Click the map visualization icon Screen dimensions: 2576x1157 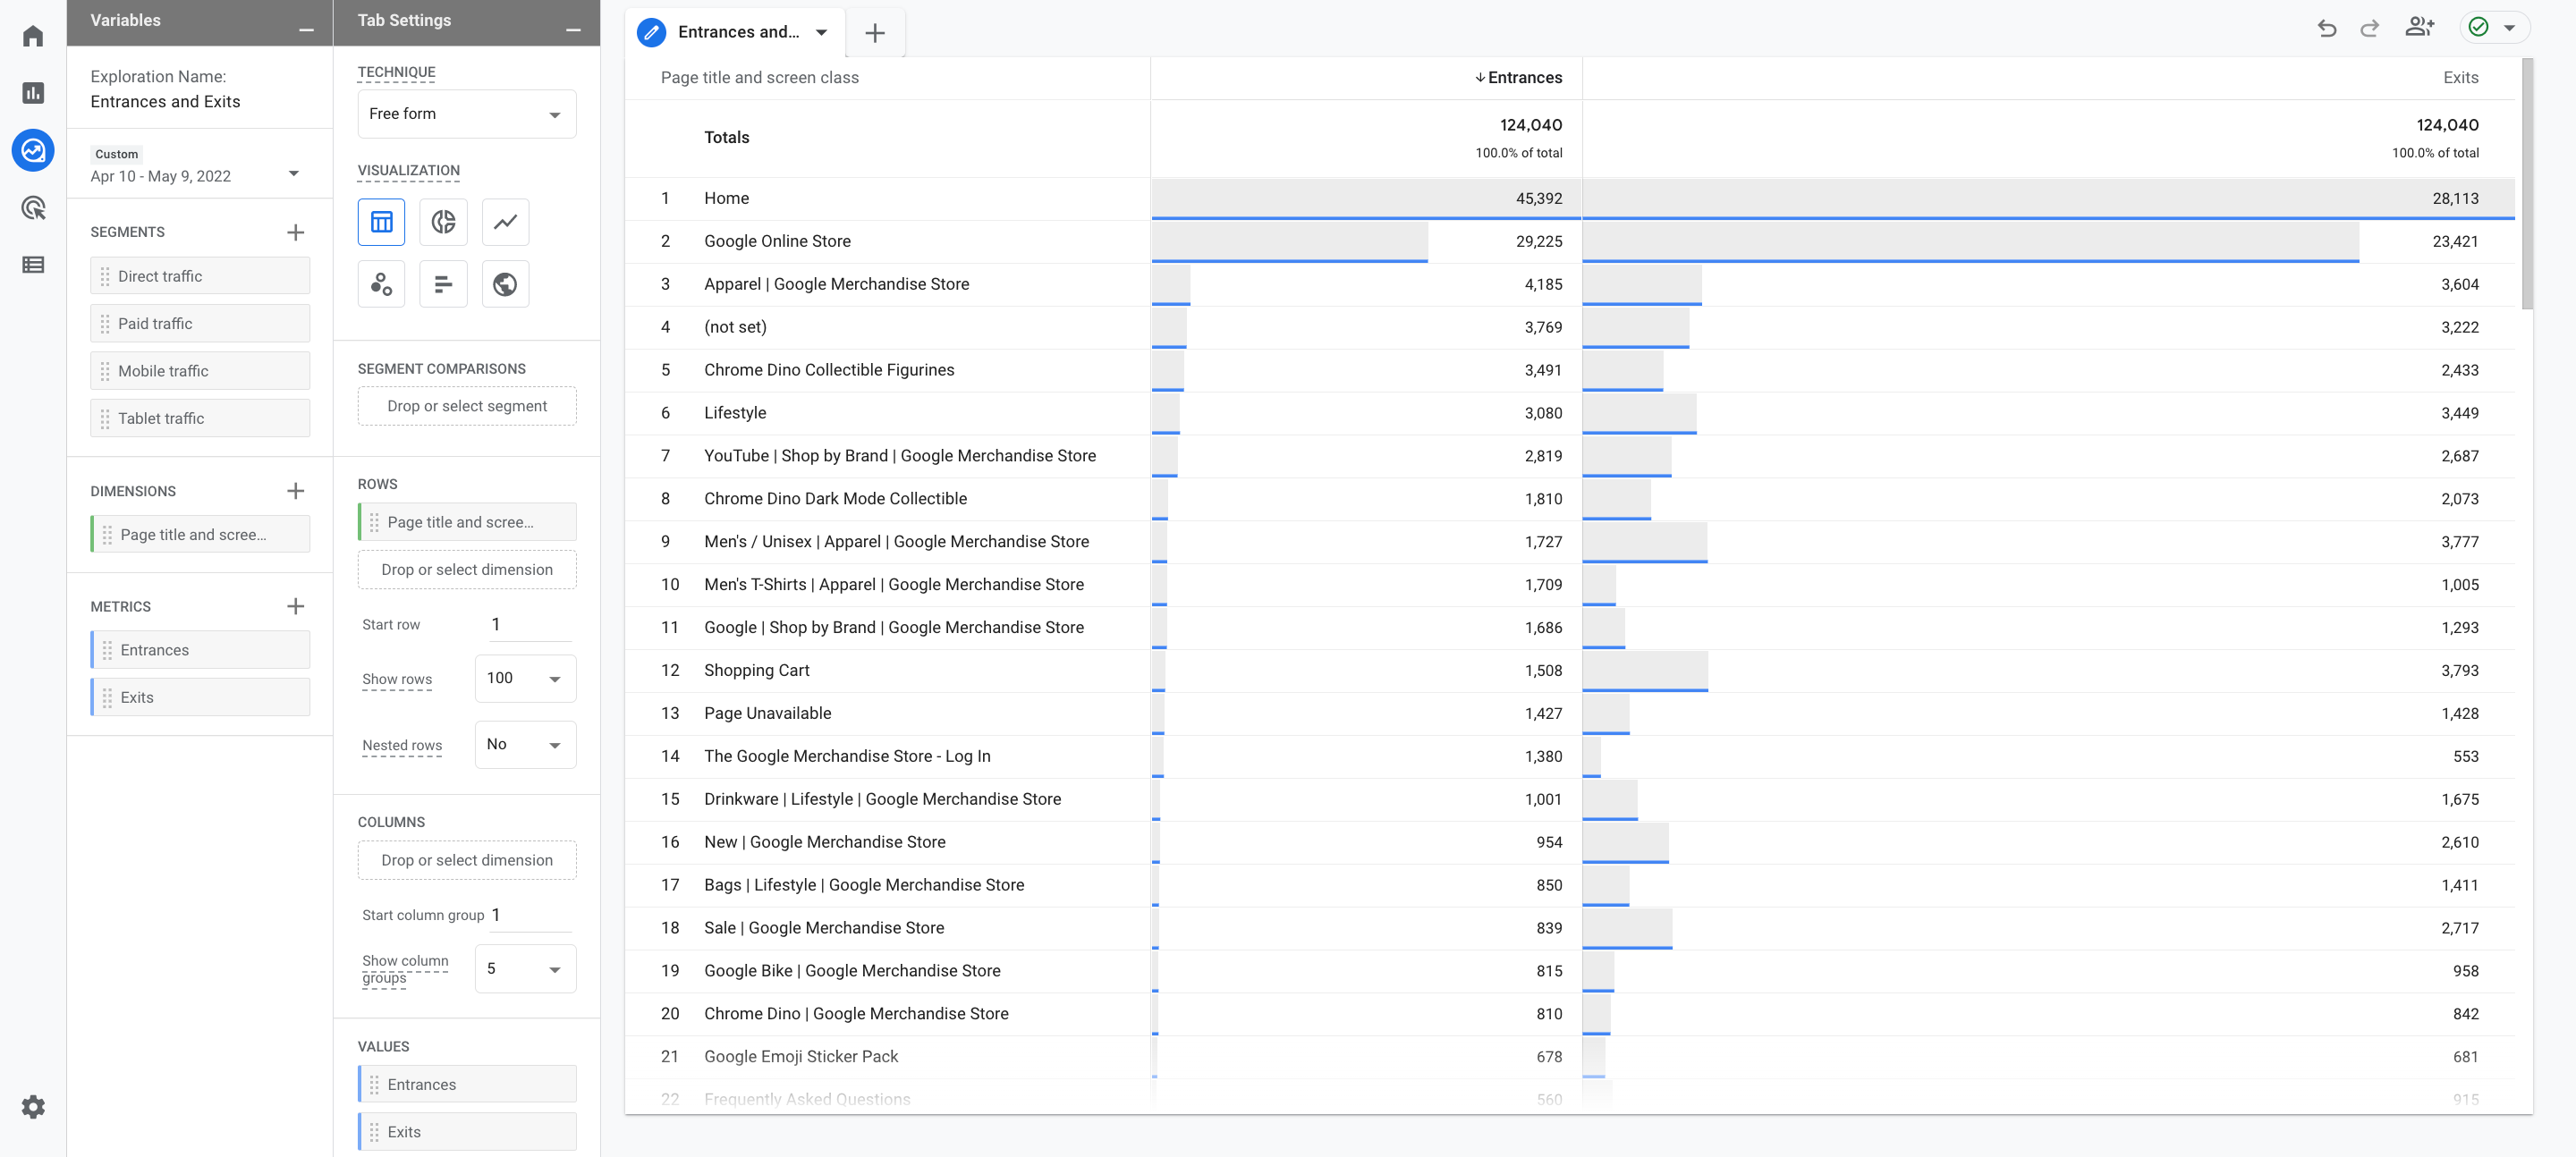pos(504,284)
